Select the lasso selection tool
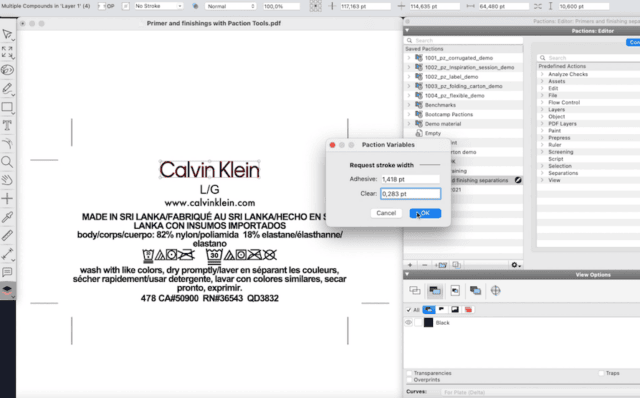Viewport: 640px width, 398px height. tap(7, 70)
